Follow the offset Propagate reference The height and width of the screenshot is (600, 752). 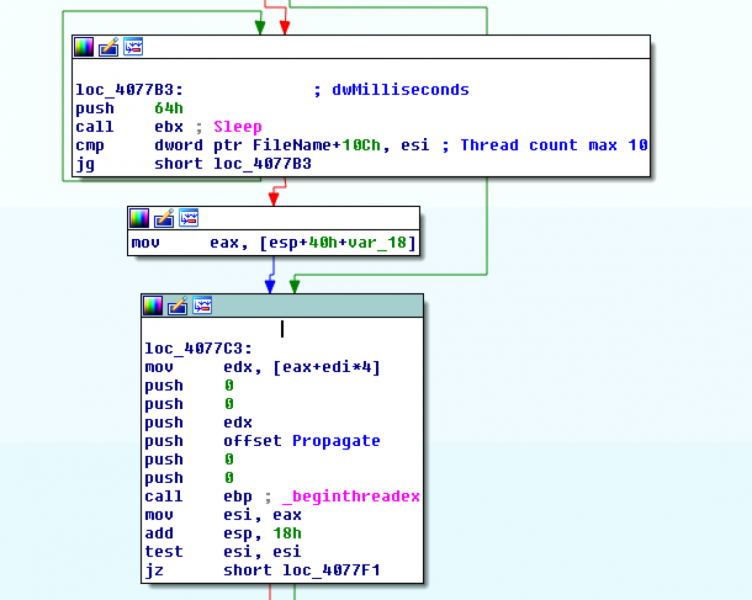[336, 441]
